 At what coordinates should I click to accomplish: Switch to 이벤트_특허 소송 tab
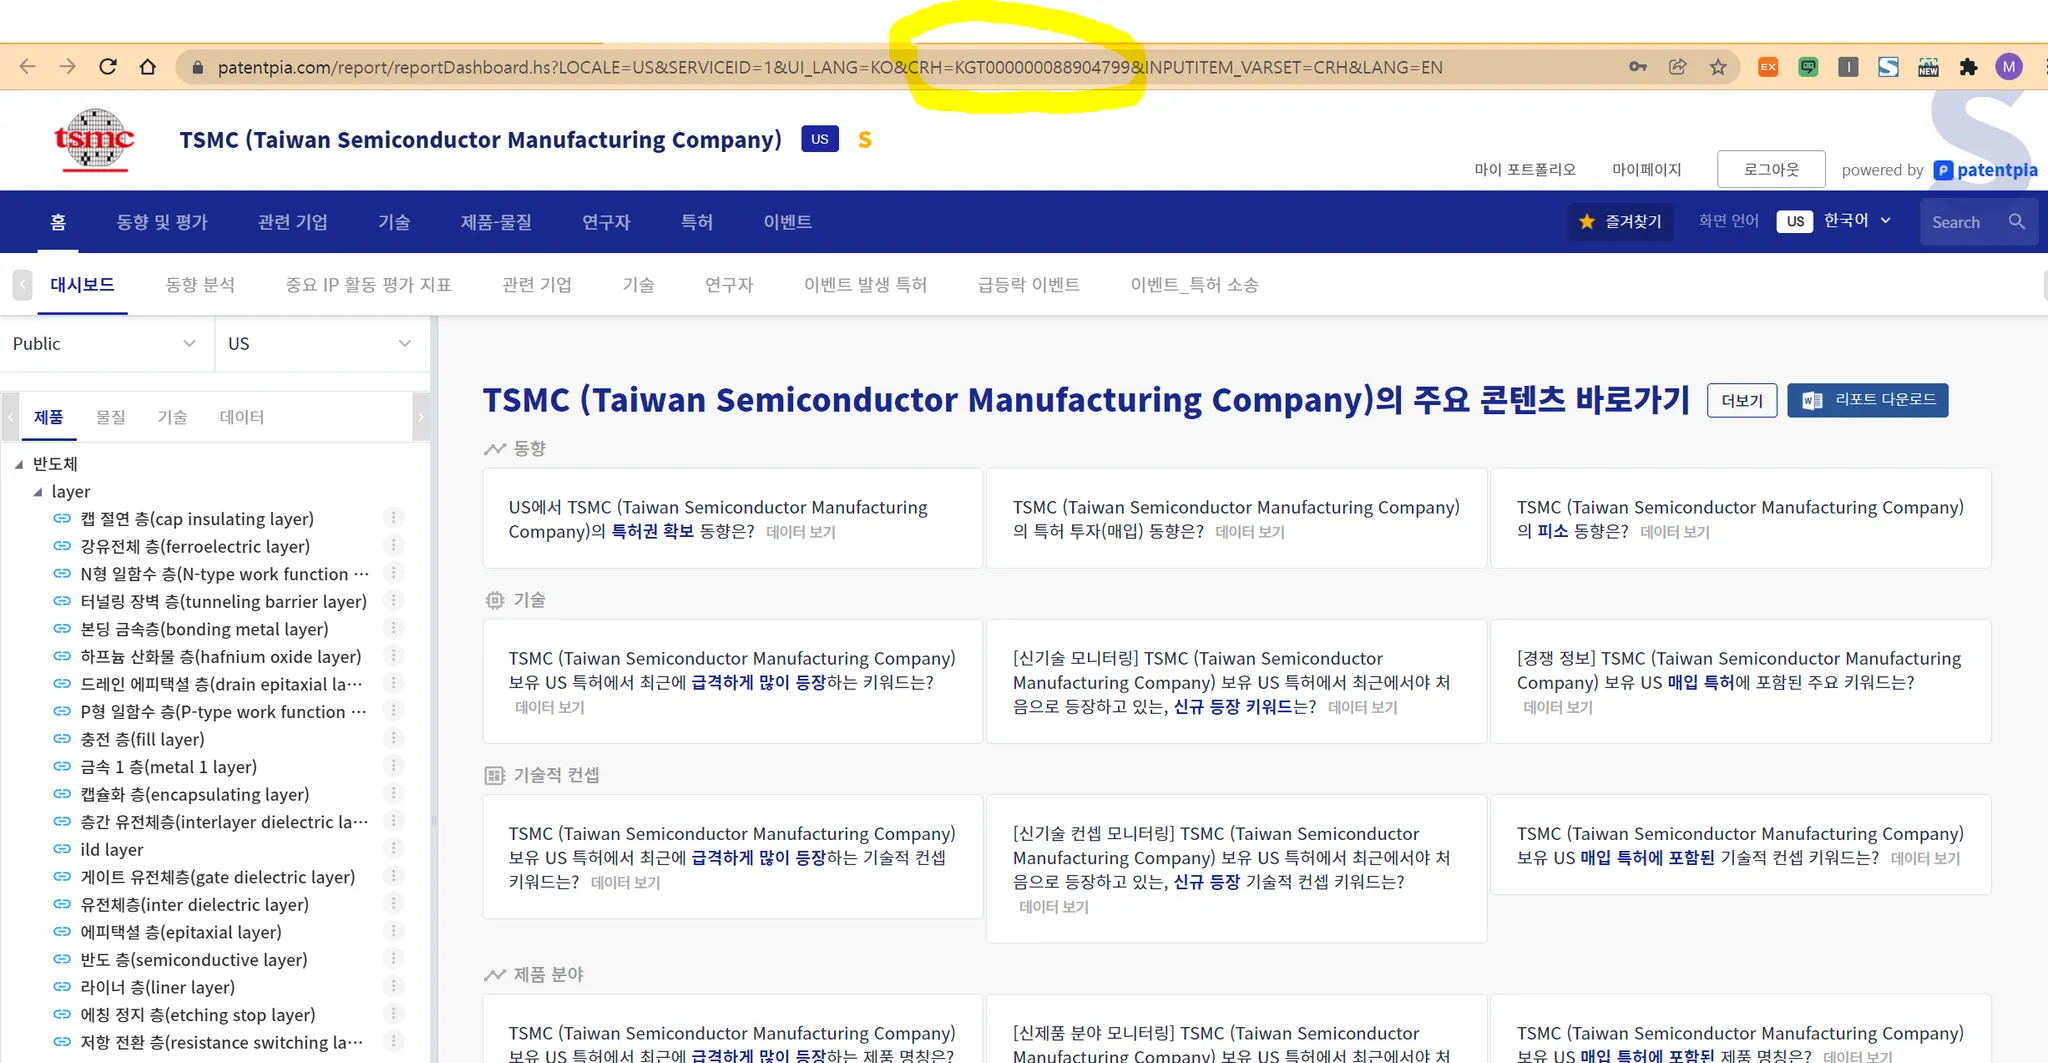(x=1195, y=285)
